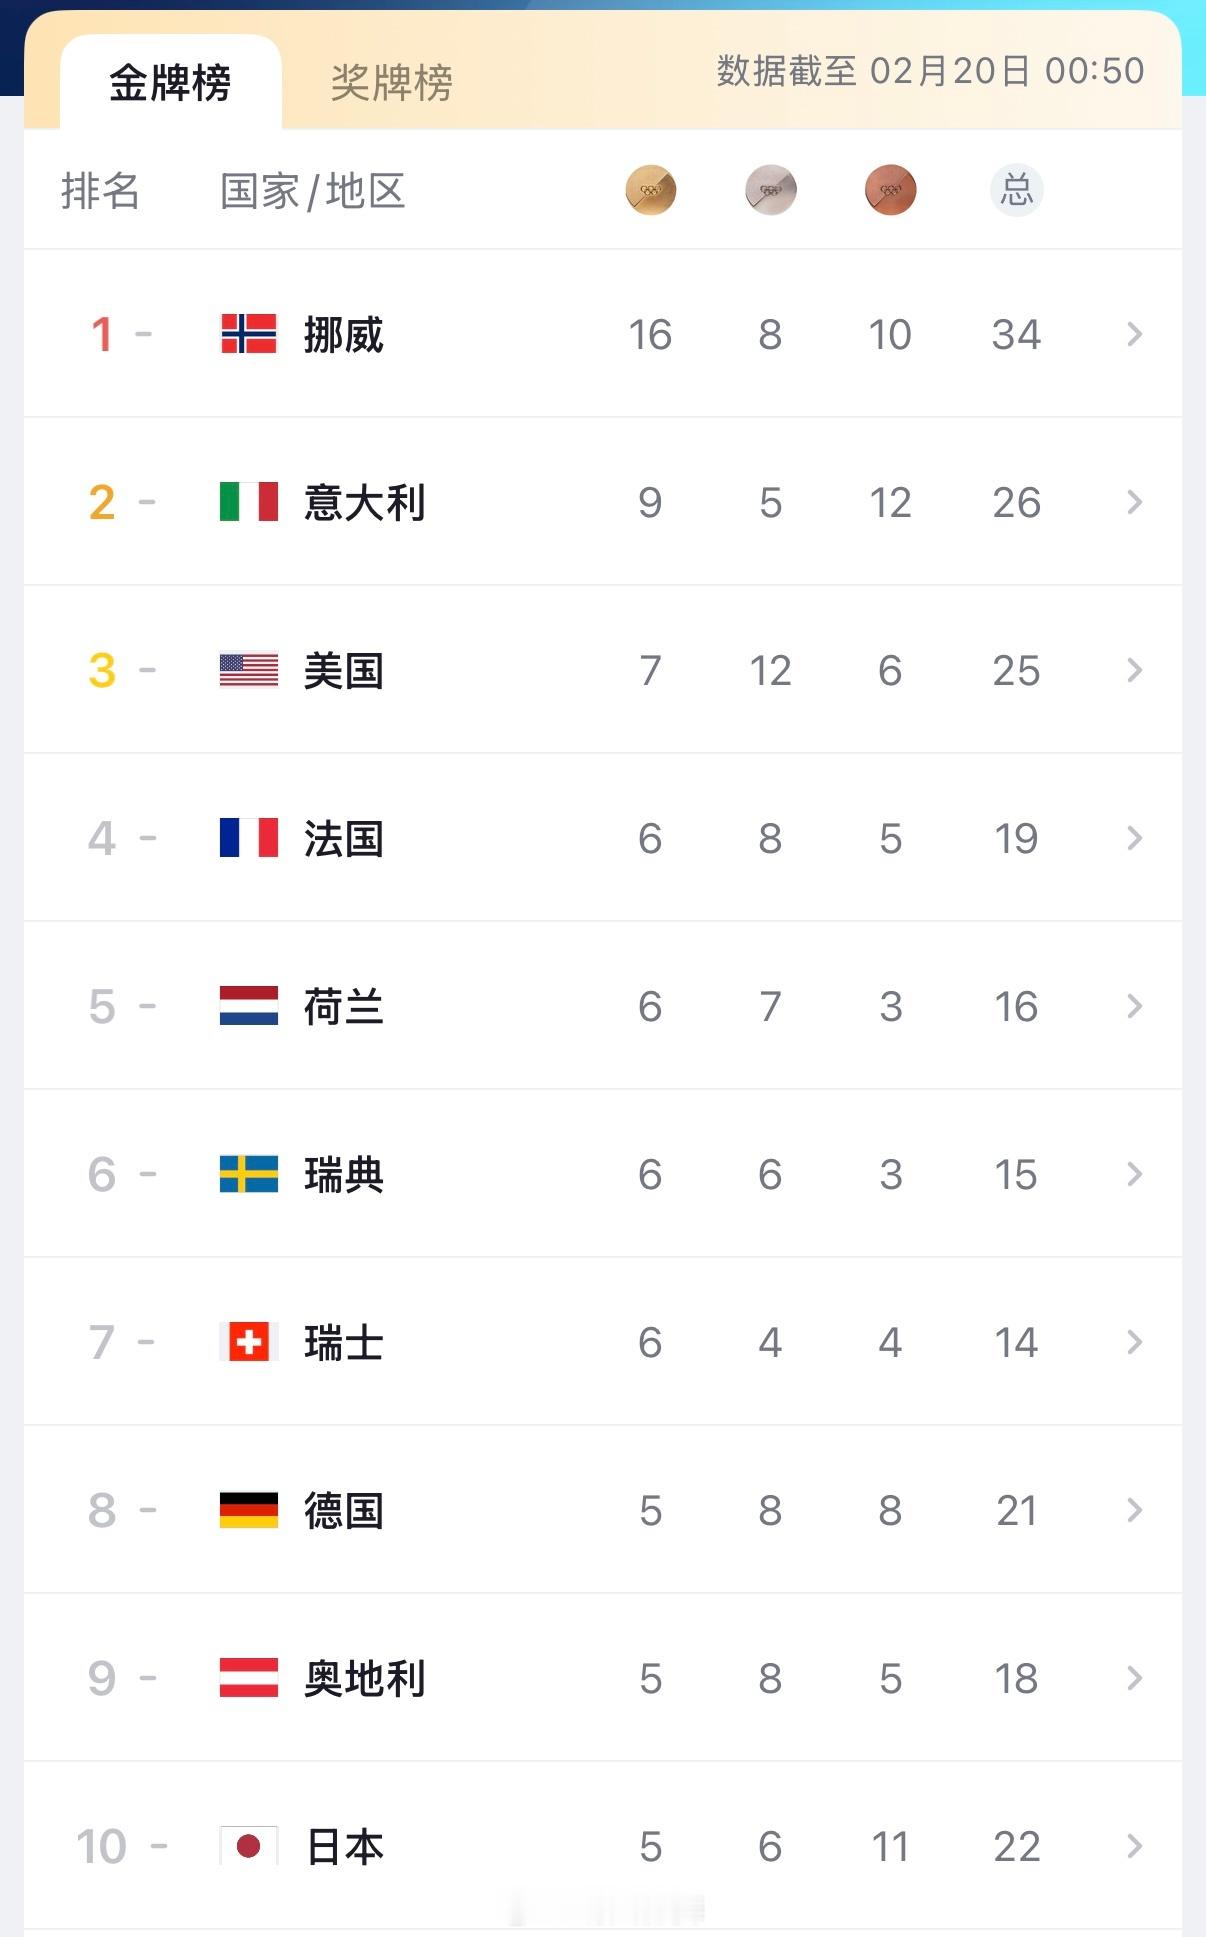Expand the 日本 row chevron

[x=1134, y=1846]
